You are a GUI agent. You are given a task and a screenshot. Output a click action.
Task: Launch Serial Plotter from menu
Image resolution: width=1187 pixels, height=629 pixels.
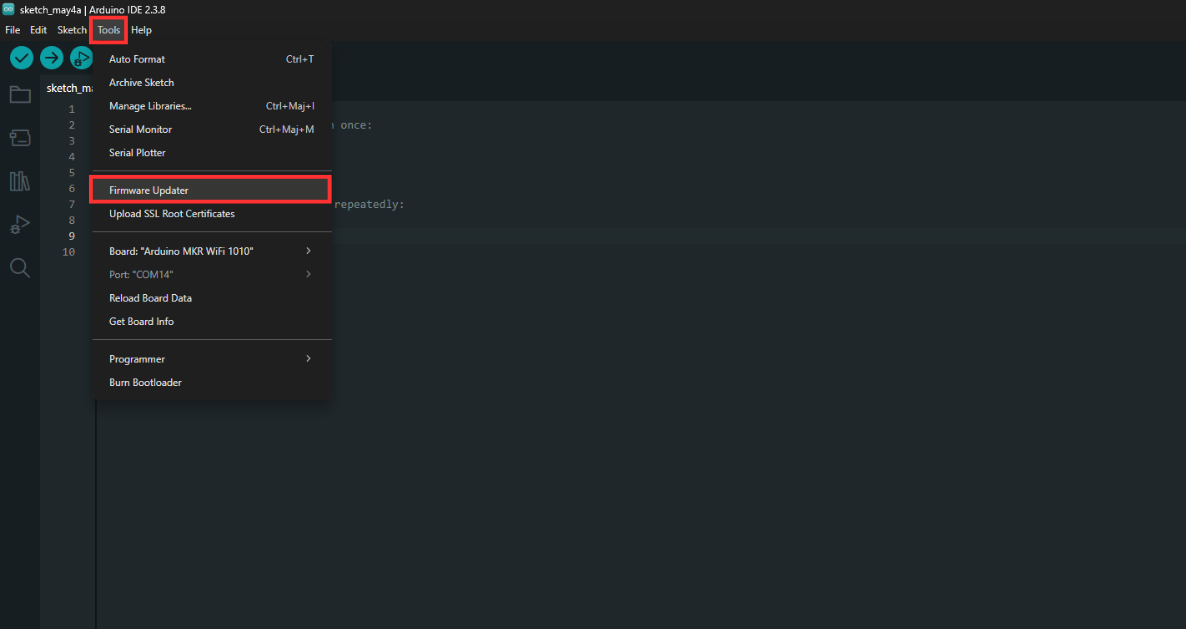212,153
